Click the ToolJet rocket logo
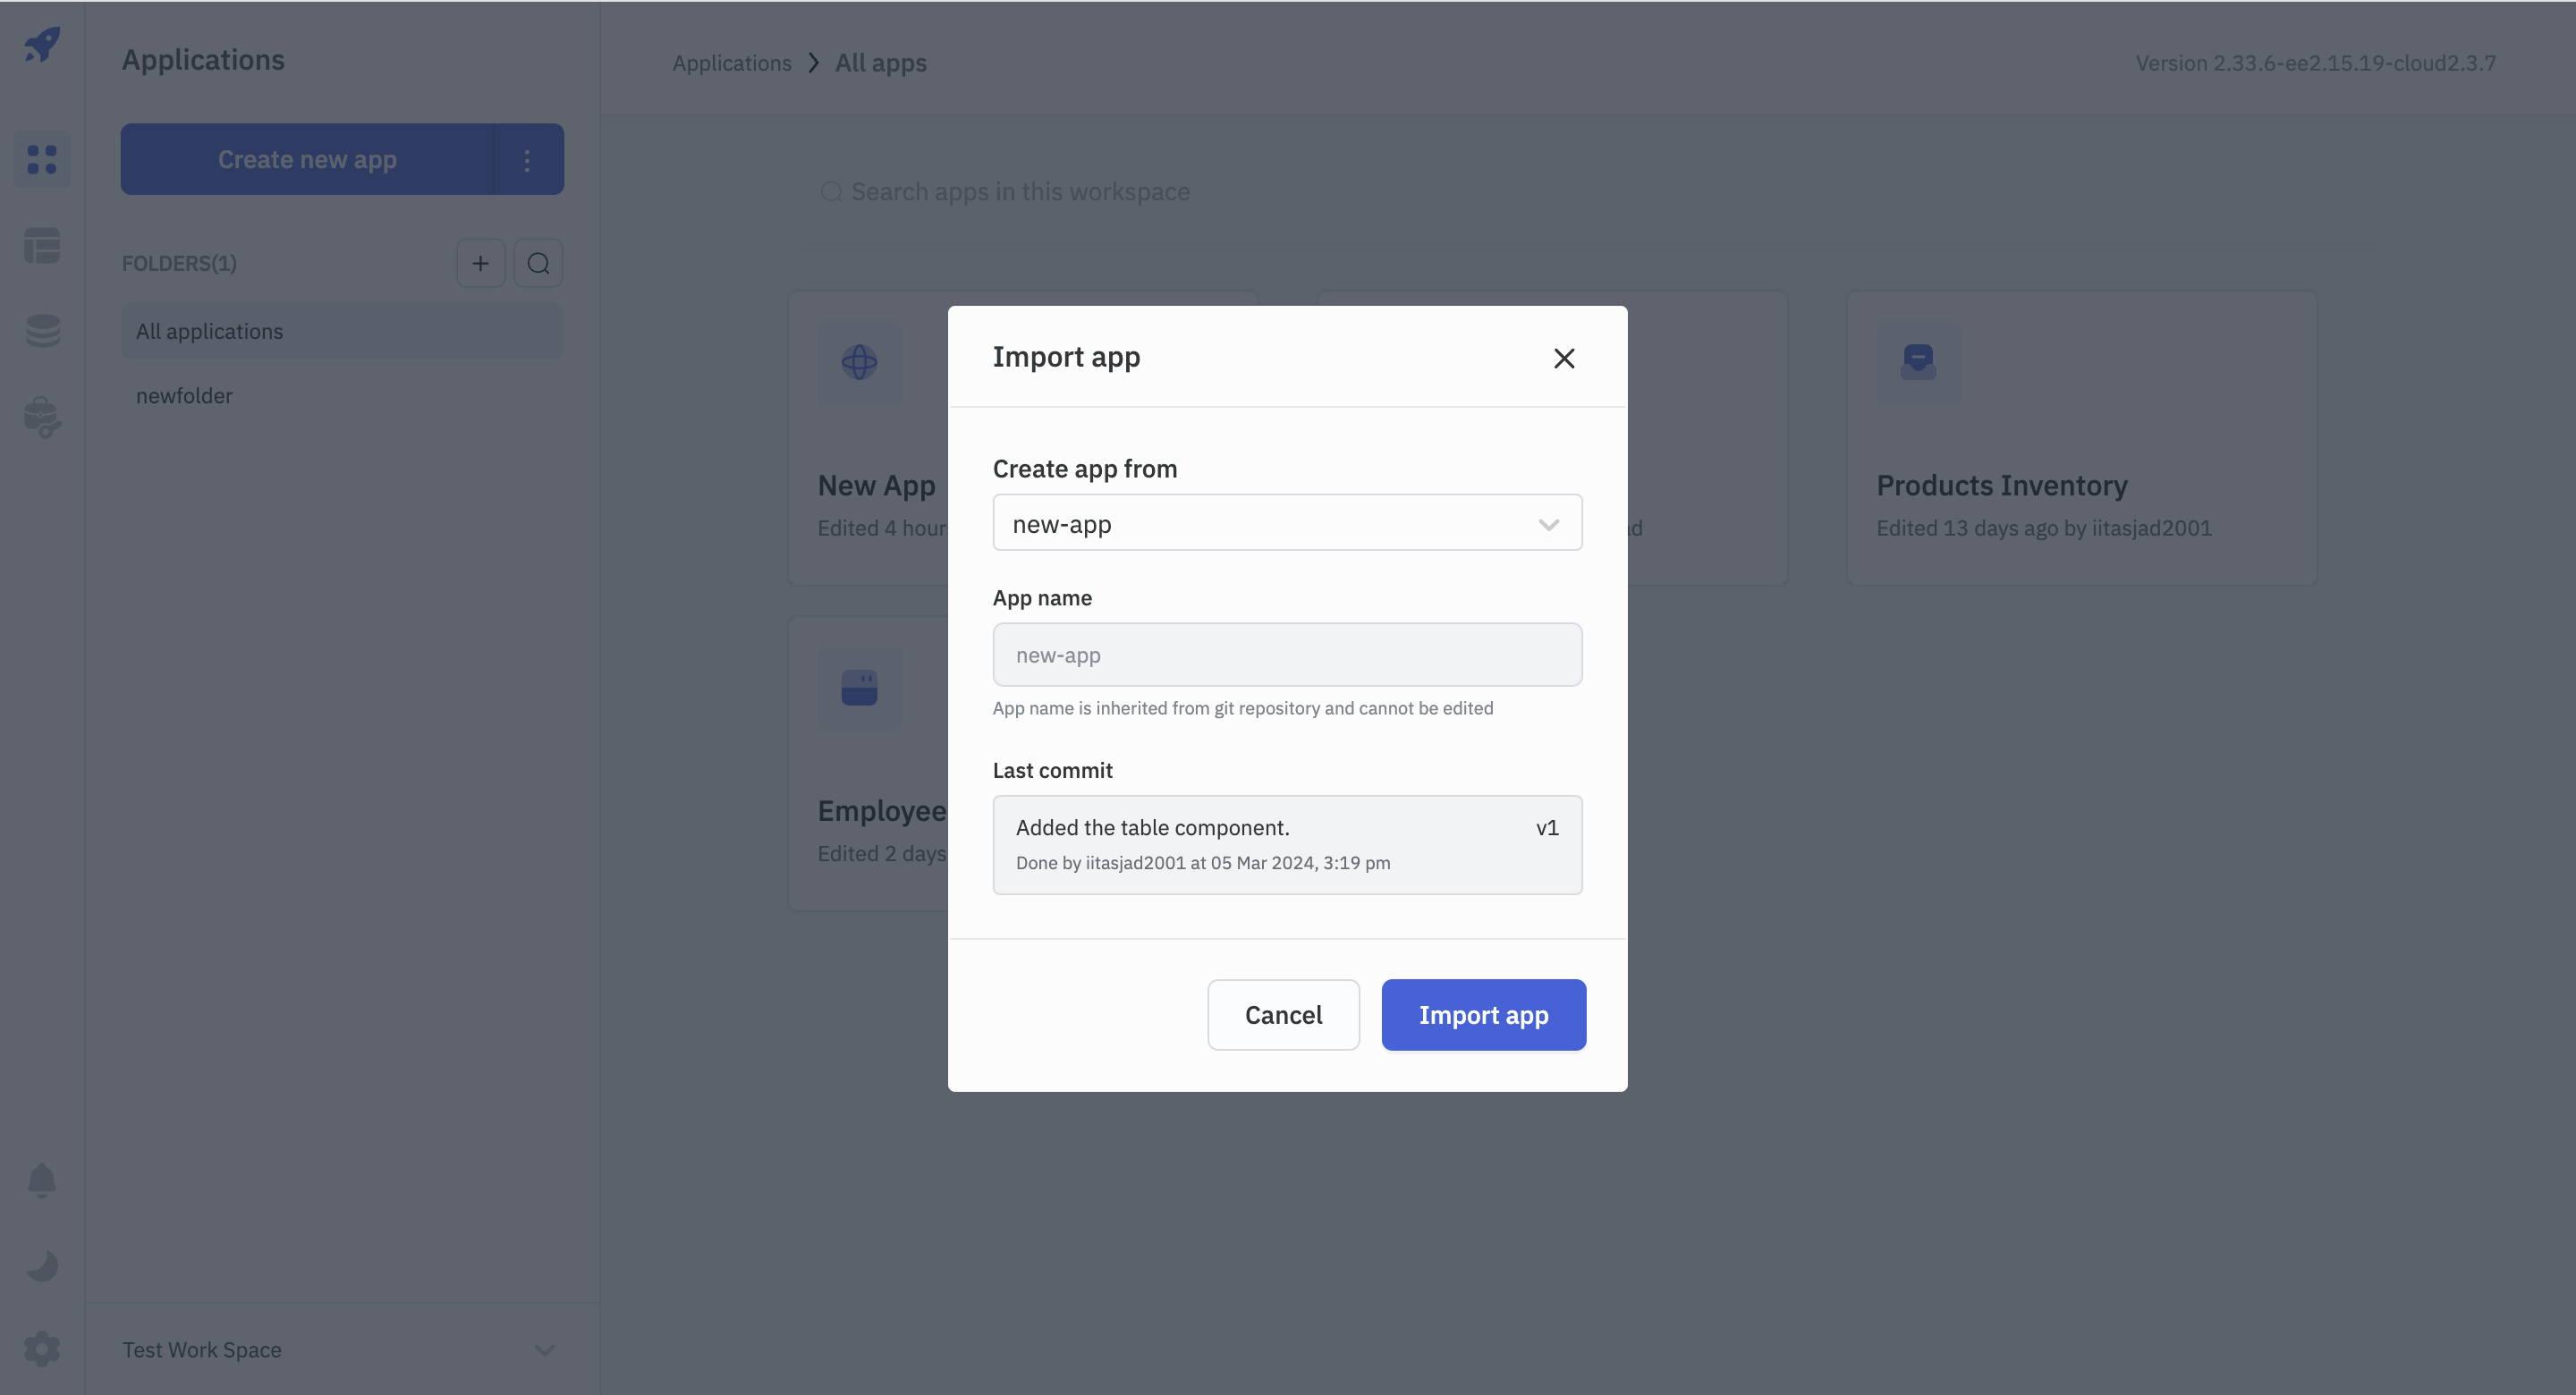The width and height of the screenshot is (2576, 1395). pos(42,44)
